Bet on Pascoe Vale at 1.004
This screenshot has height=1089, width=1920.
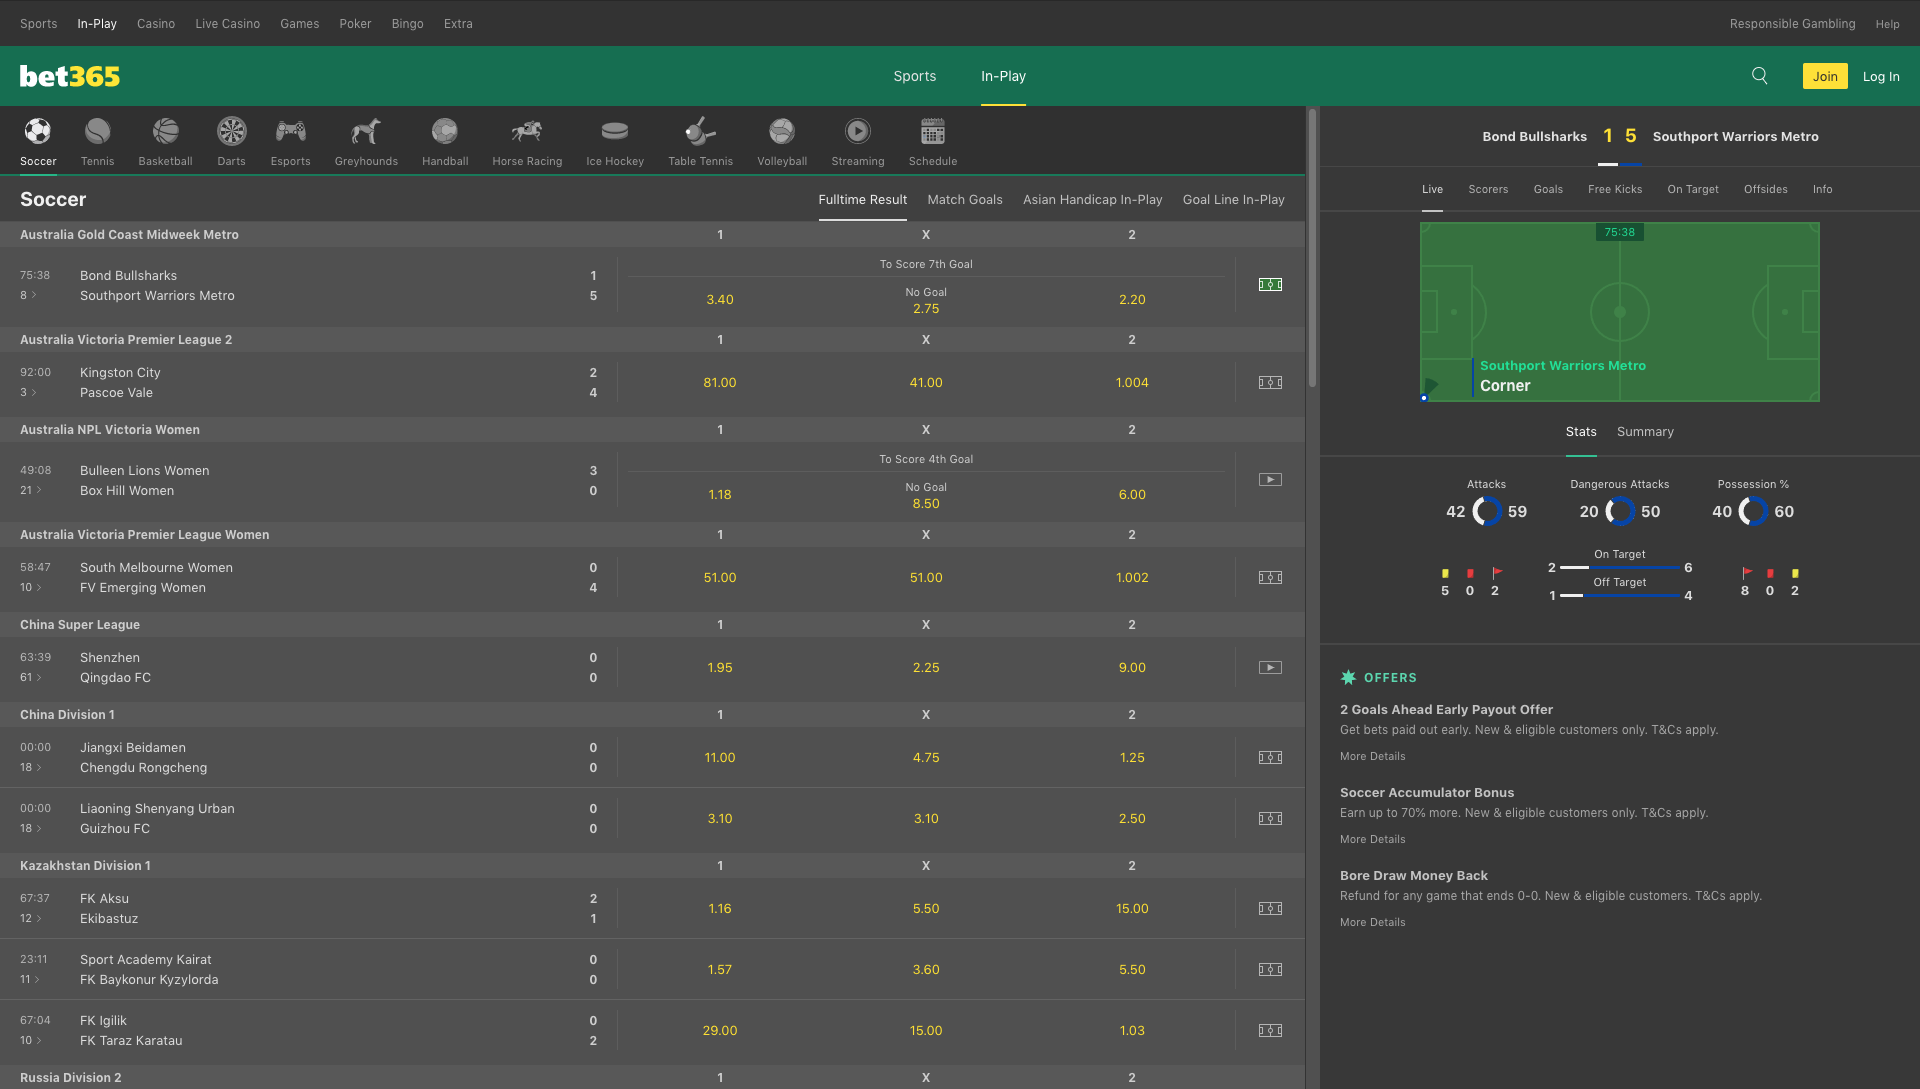coord(1132,382)
